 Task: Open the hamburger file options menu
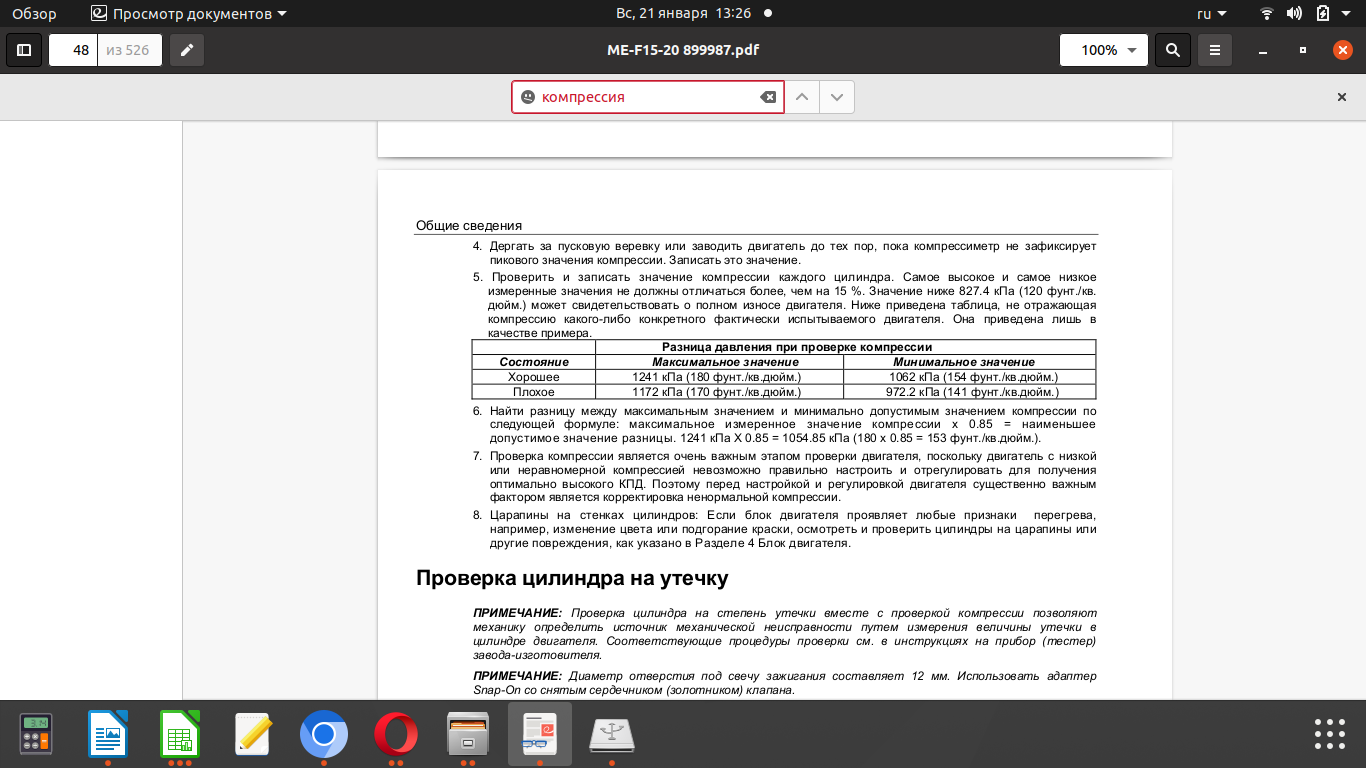1215,50
